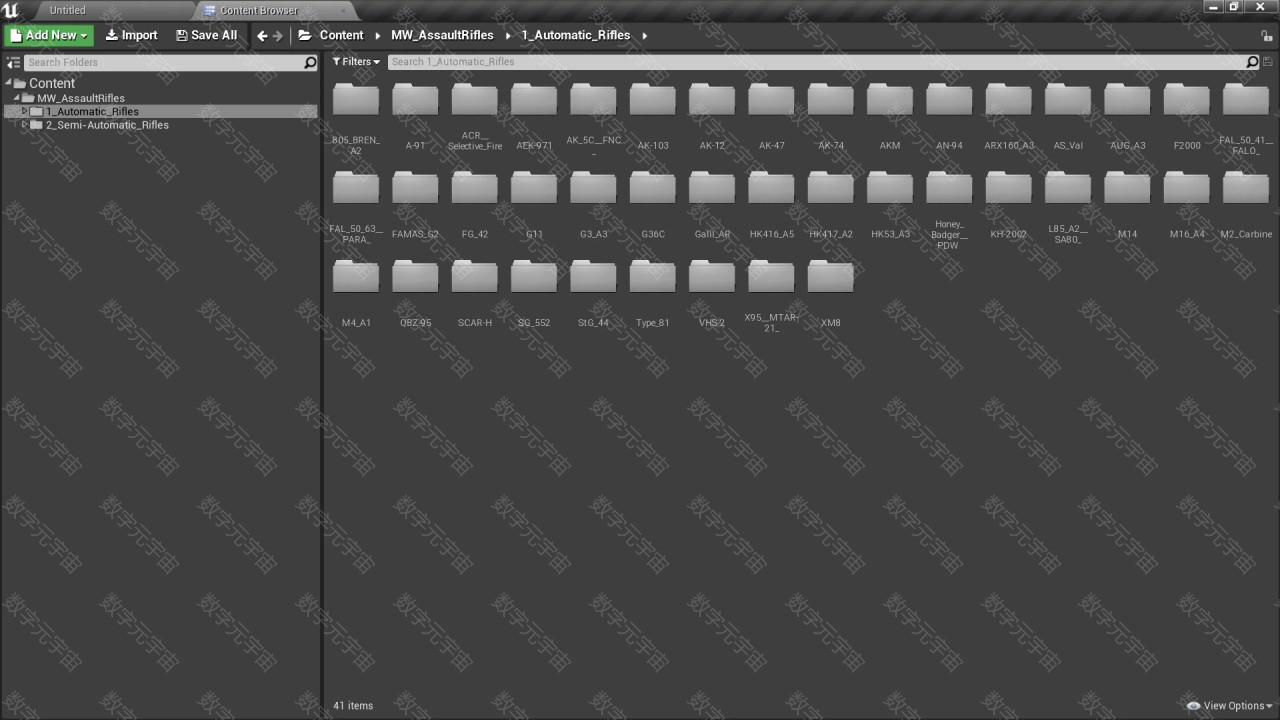Open the Add New dropdown
Screen dimensions: 1280x720
(x=49, y=35)
